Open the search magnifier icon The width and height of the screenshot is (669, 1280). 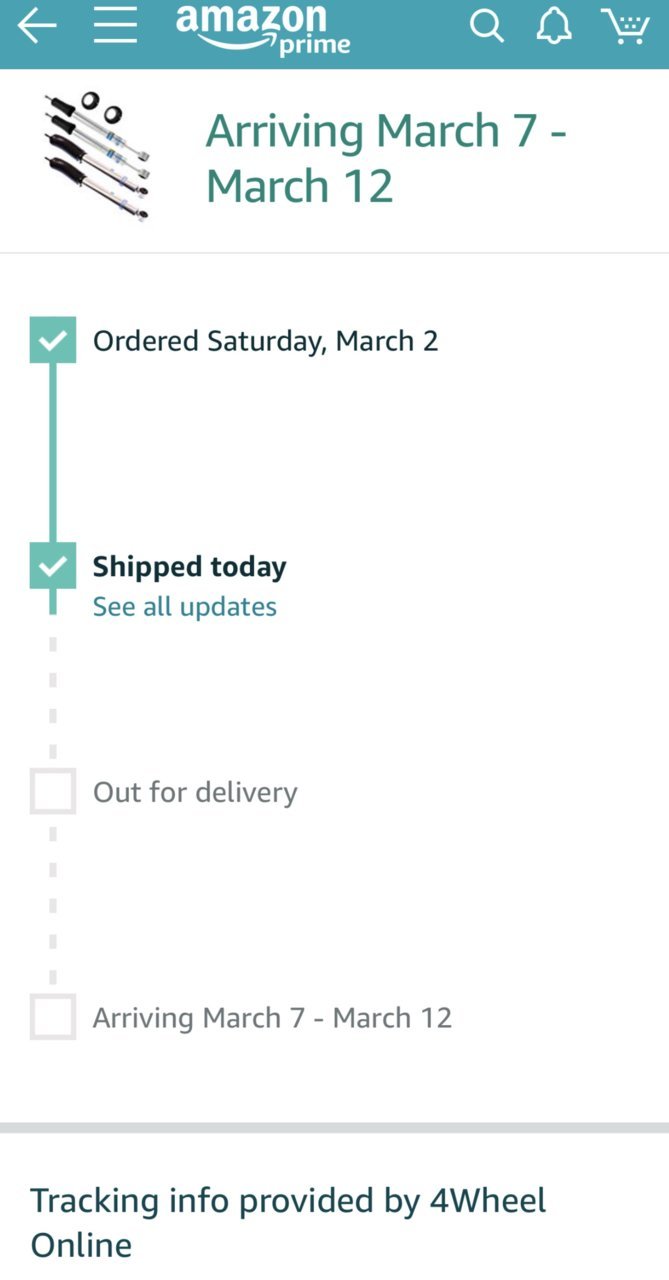[486, 26]
